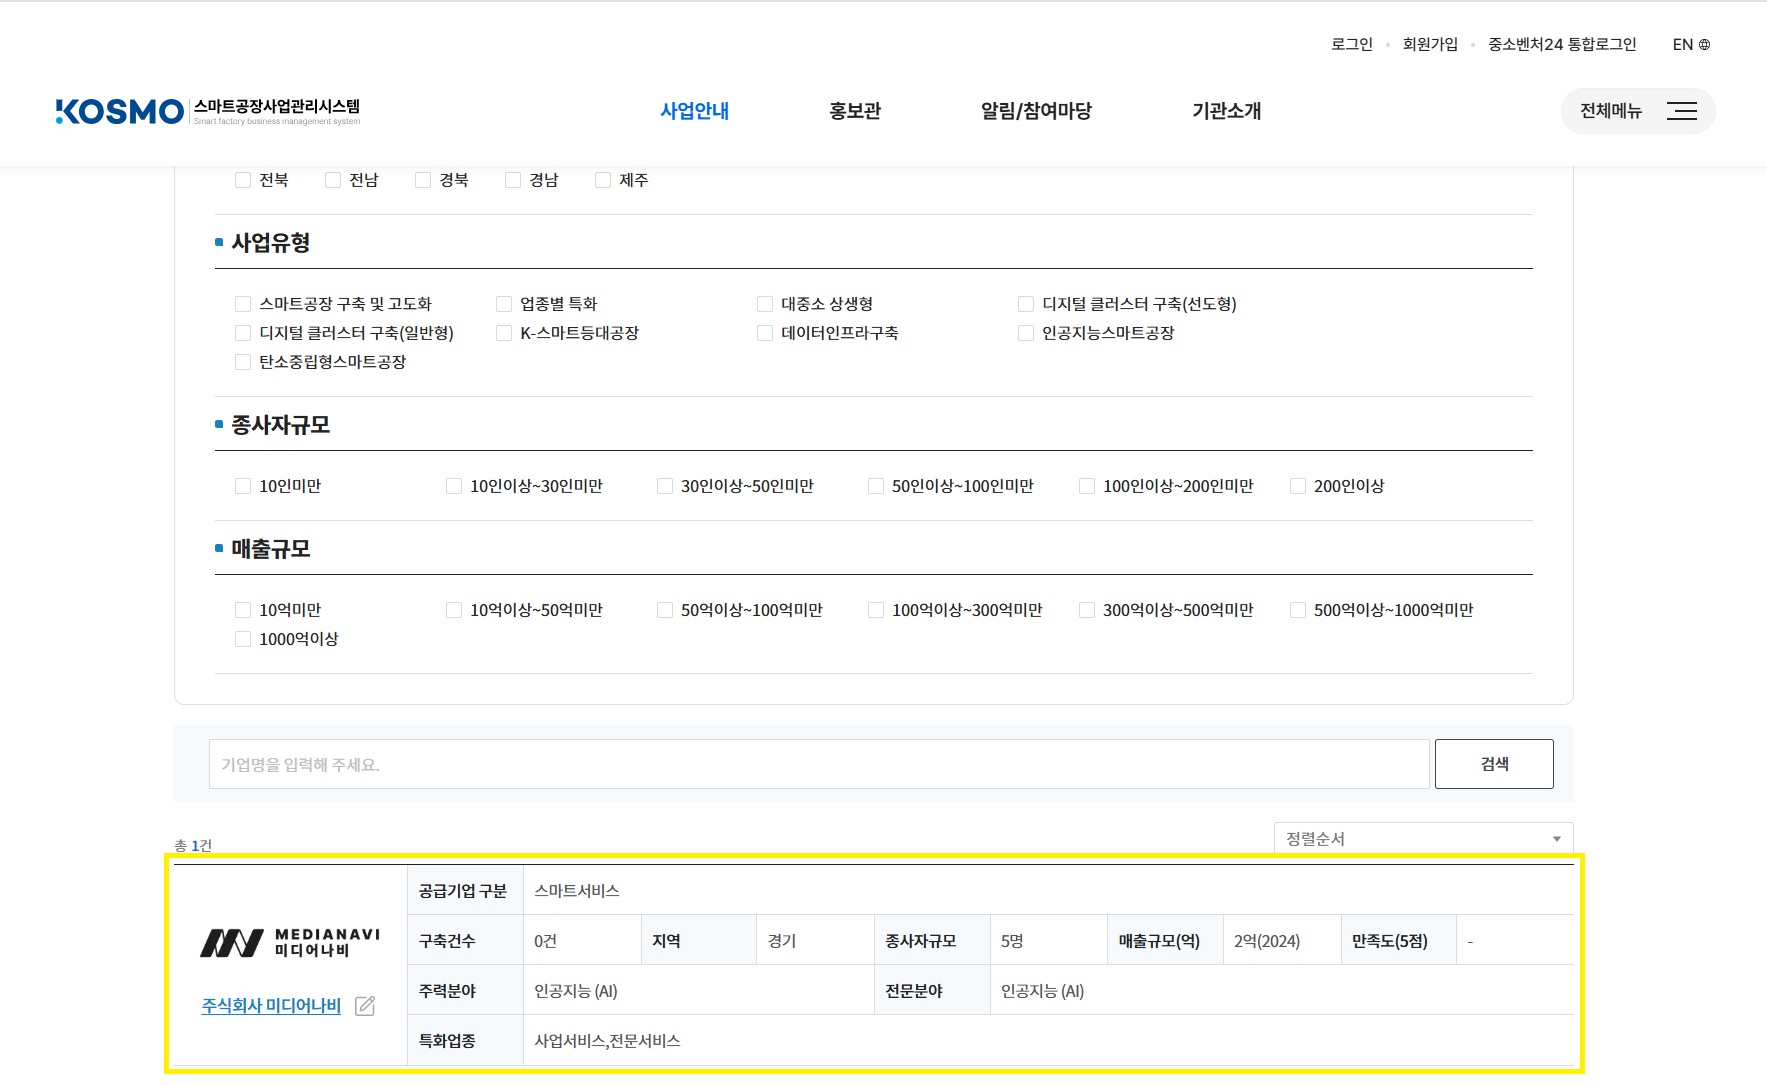
Task: Expand the 정렬순서 sort dropdown
Action: click(1422, 839)
